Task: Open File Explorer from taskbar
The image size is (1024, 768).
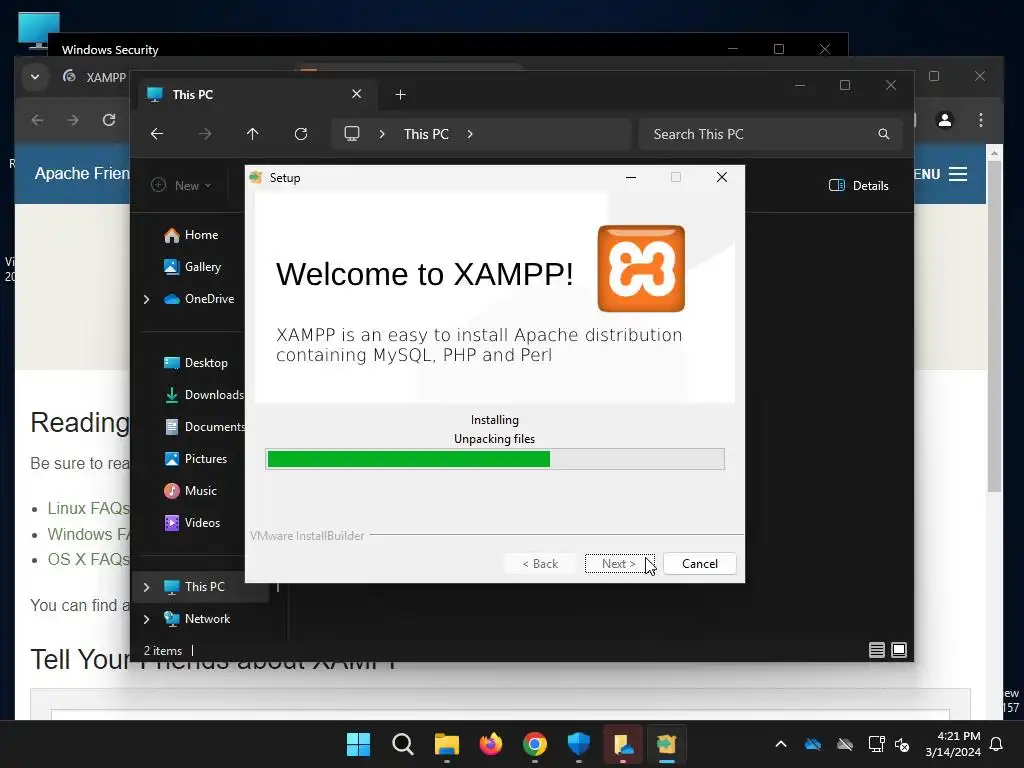Action: [x=447, y=744]
